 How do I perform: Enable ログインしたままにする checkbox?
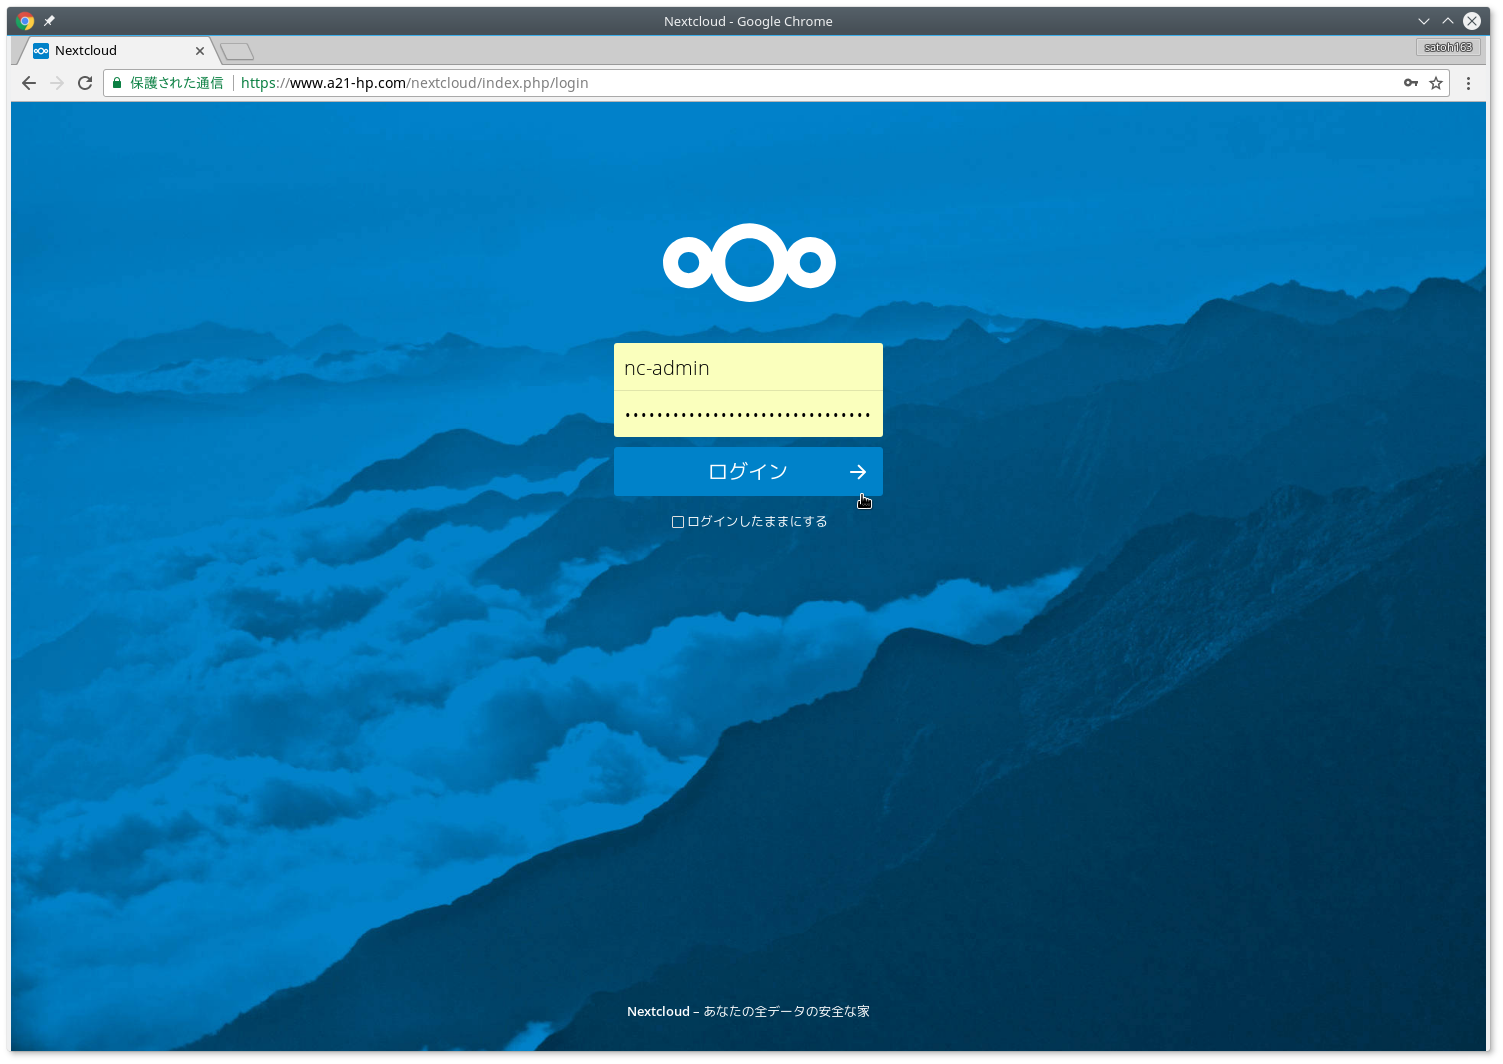pyautogui.click(x=678, y=522)
